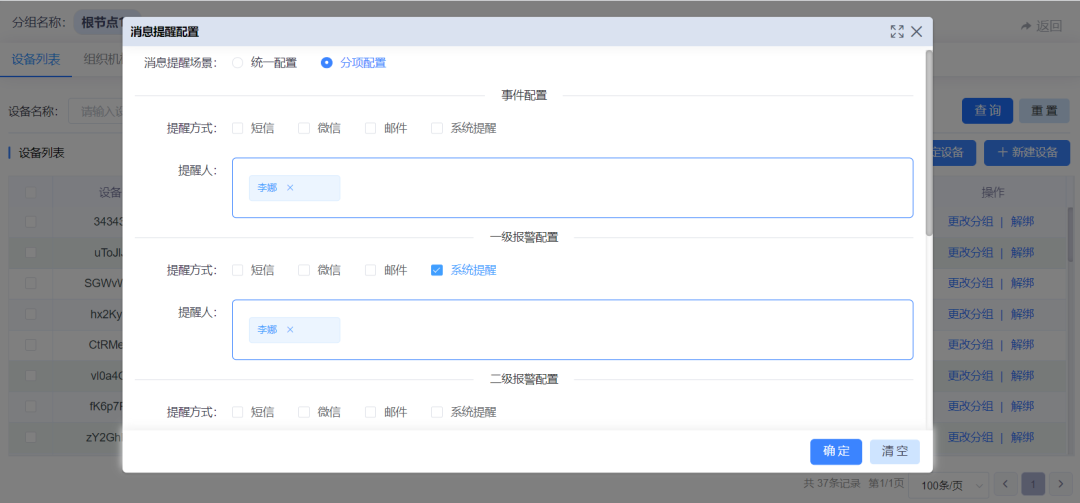Click 更改分组 in the uToJl row
Screen dimensions: 1080x503
970,252
